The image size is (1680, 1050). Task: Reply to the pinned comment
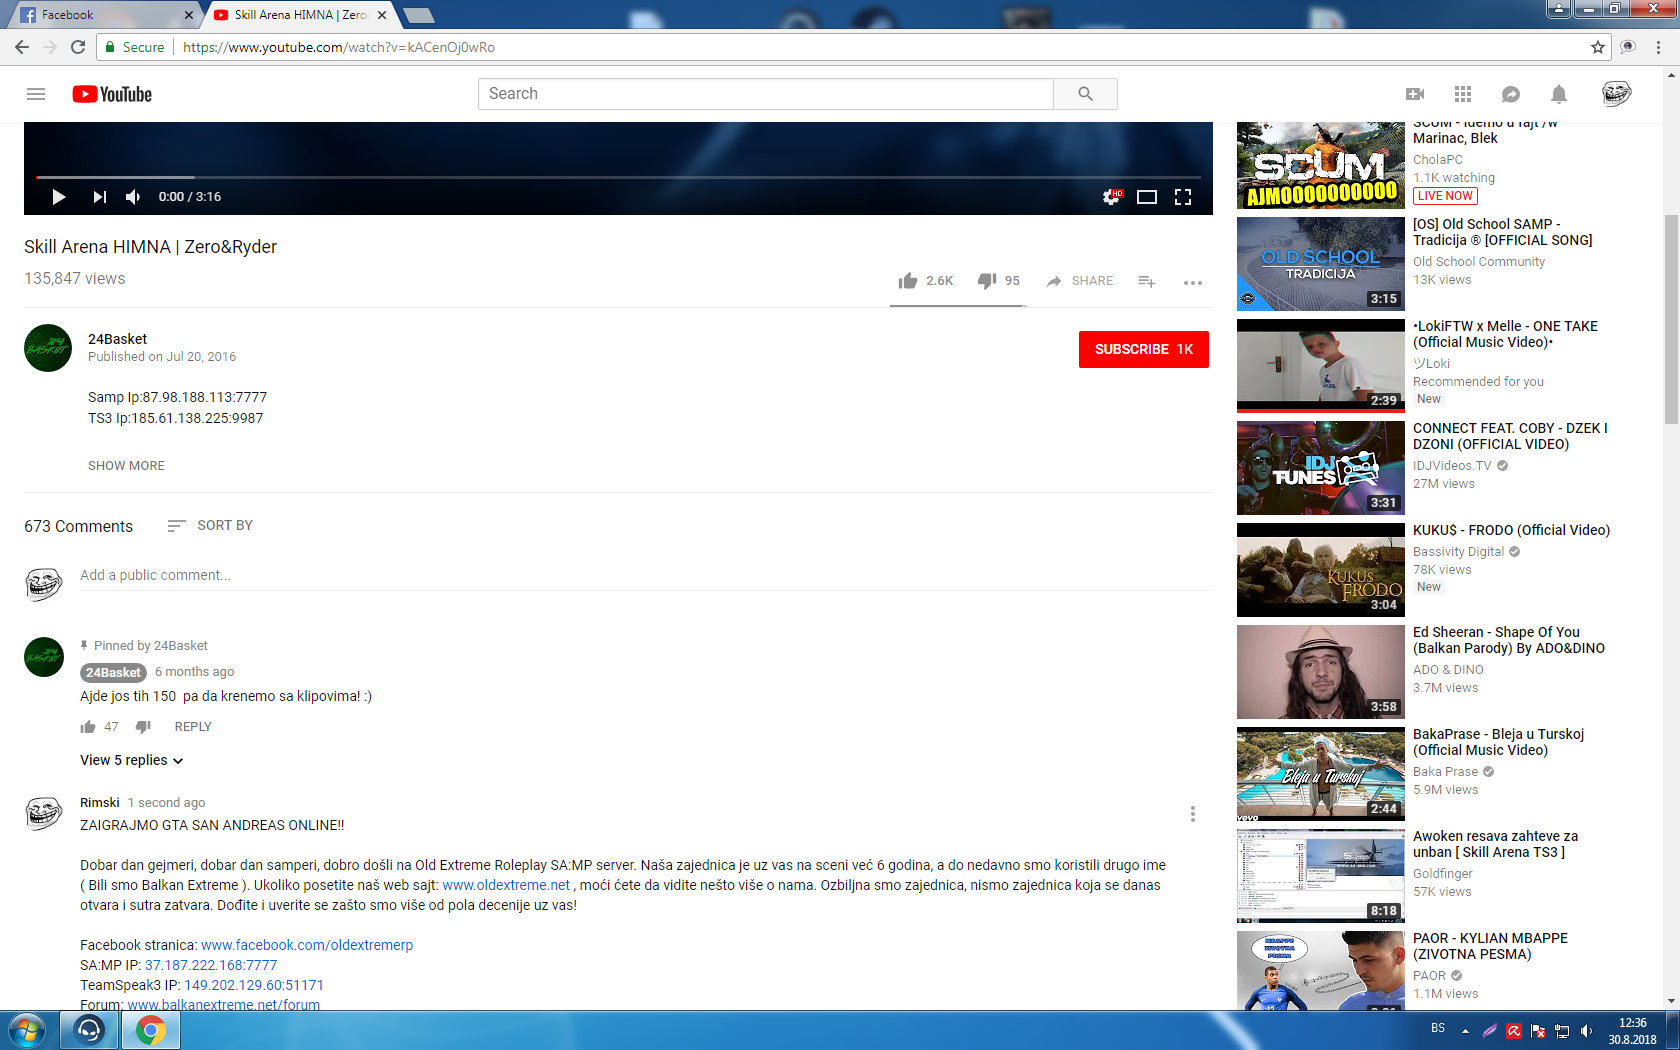coord(193,727)
